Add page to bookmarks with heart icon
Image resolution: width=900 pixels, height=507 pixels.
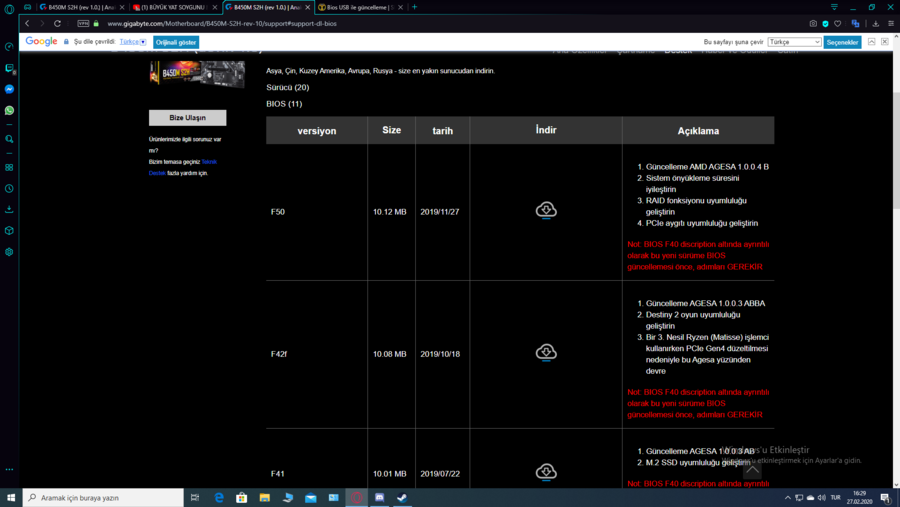(x=838, y=24)
